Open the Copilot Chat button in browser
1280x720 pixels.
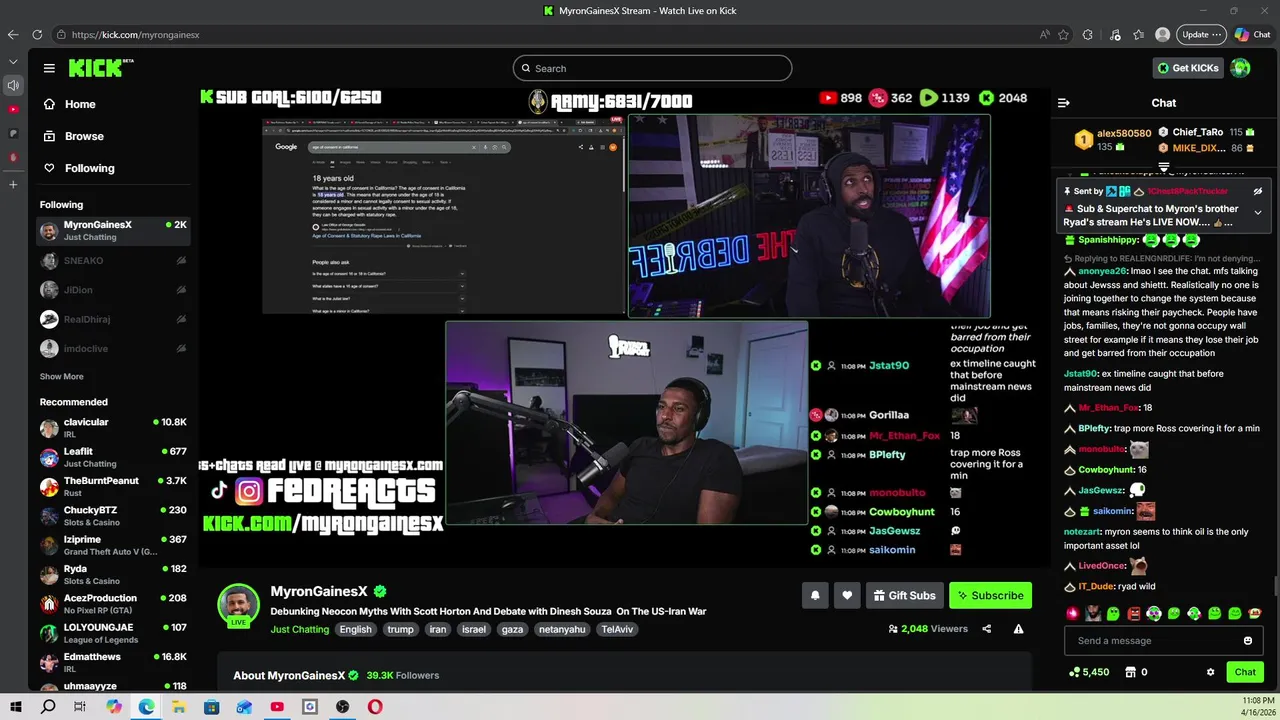(1253, 34)
